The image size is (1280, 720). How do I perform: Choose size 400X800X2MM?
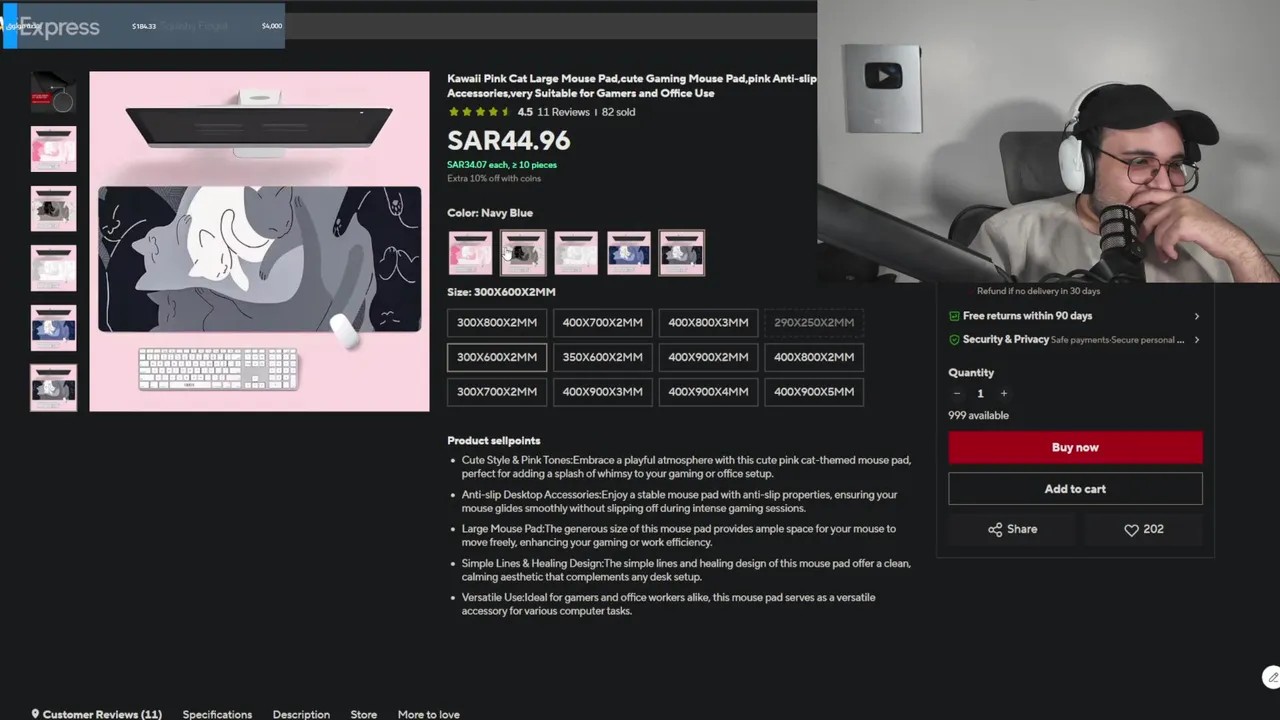(x=814, y=357)
